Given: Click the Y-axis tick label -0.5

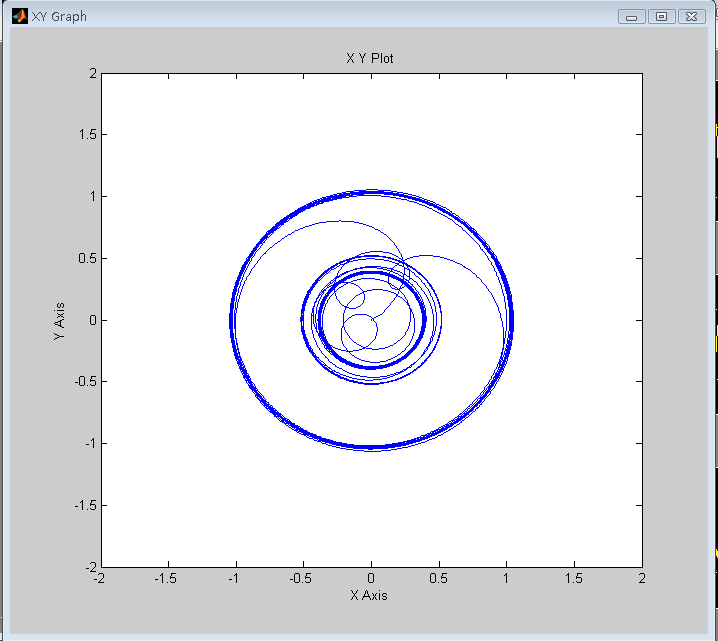Looking at the screenshot, I should click(85, 381).
